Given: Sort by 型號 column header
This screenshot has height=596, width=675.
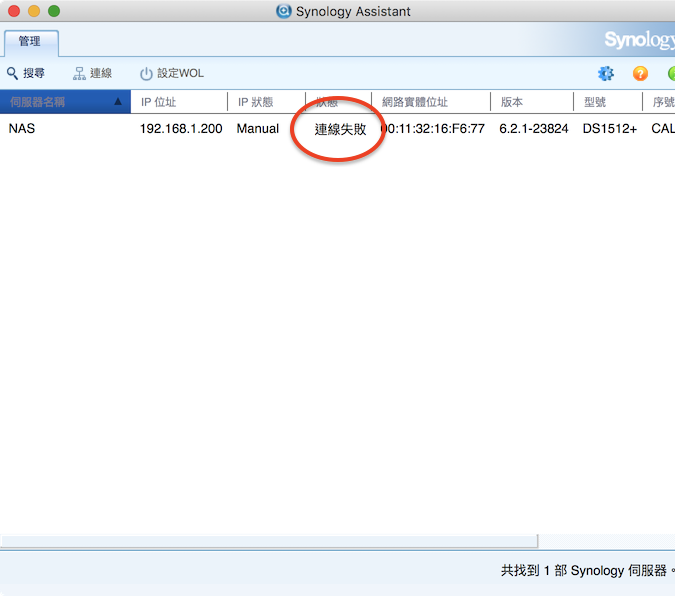Looking at the screenshot, I should pos(607,102).
